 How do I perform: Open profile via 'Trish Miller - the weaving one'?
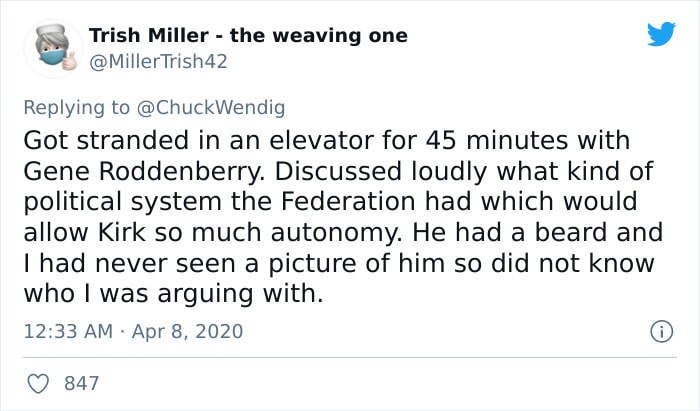pos(248,36)
